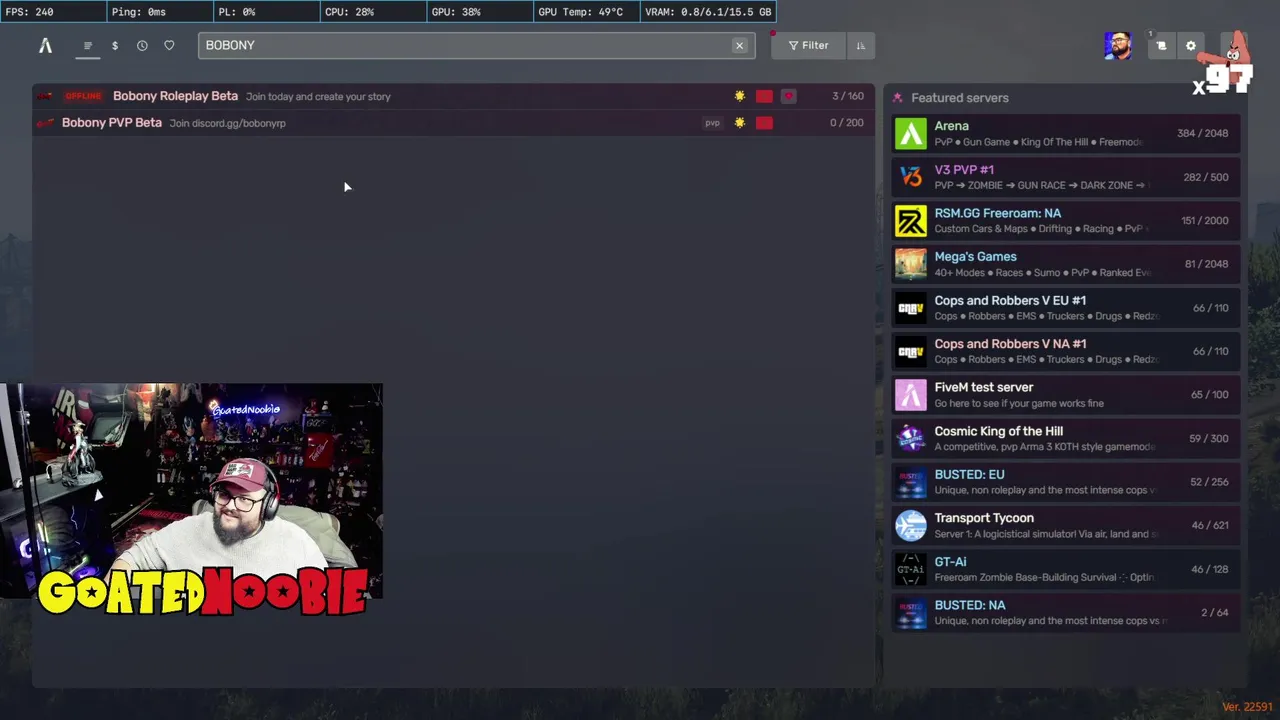This screenshot has width=1280, height=720.
Task: Open the FiveM test server
Action: click(1066, 395)
